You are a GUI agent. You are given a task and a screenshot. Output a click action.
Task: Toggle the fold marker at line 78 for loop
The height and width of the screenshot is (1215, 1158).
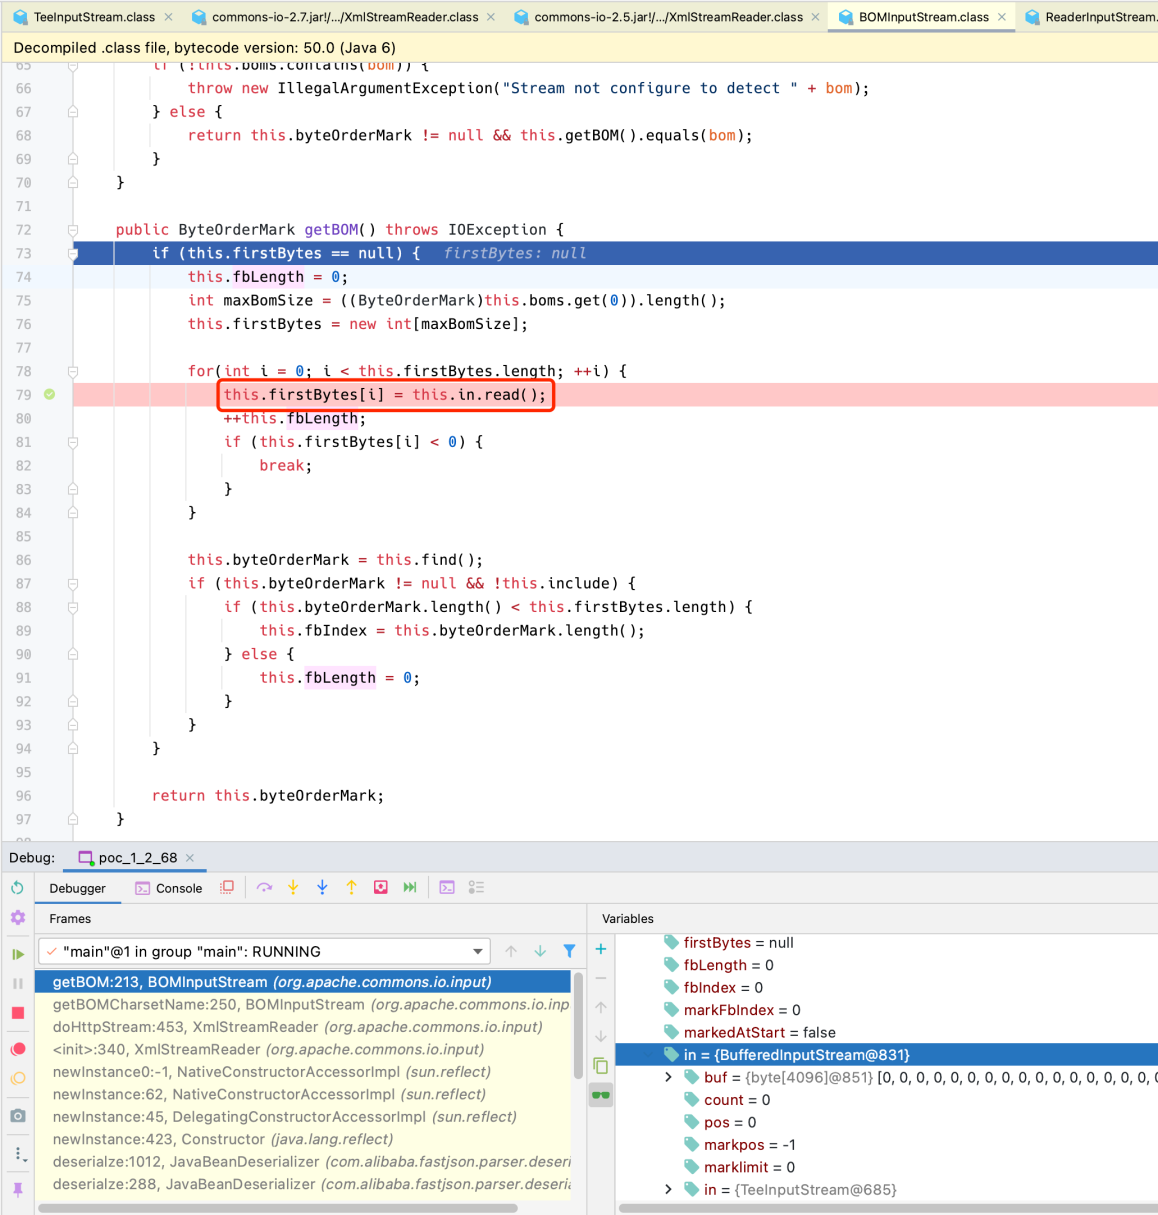pos(73,371)
